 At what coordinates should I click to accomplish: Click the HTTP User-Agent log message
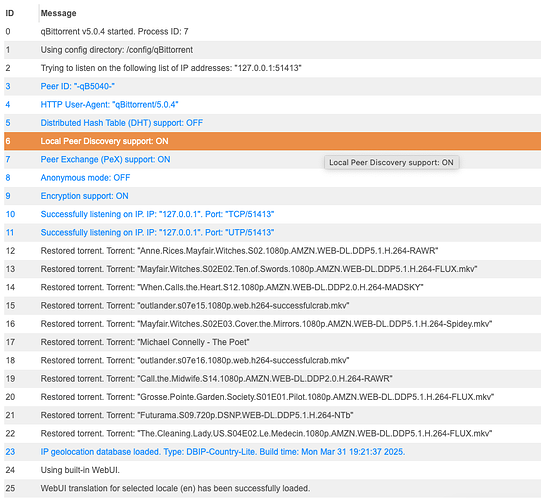point(109,105)
